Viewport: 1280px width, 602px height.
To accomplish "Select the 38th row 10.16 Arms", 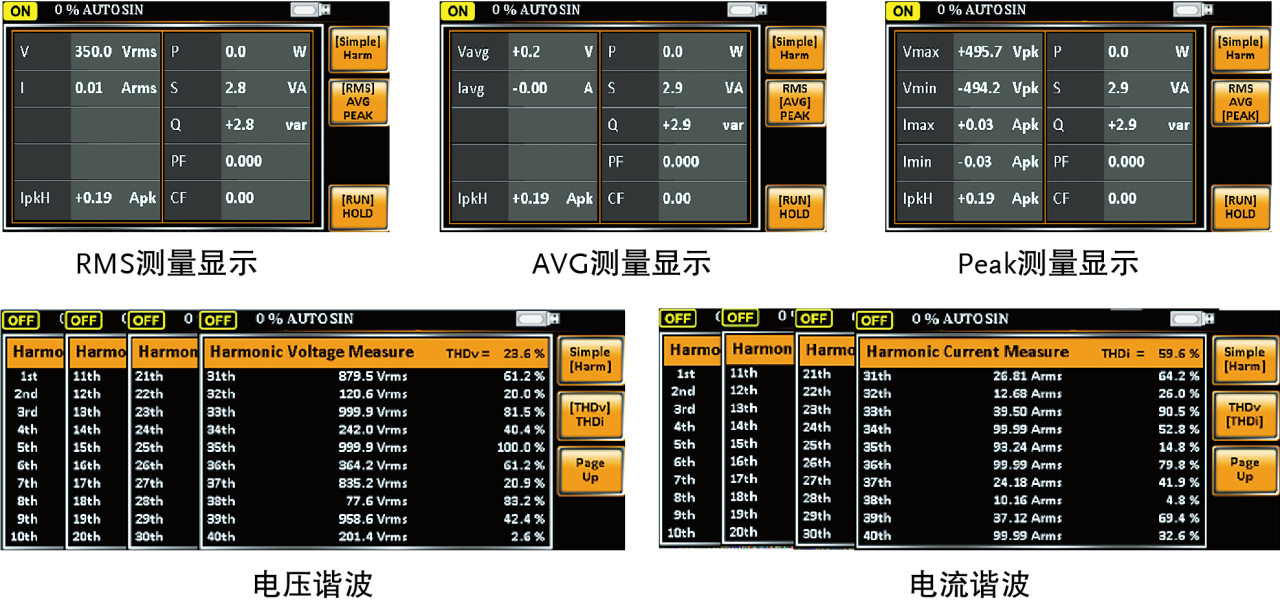I will [x=1031, y=500].
